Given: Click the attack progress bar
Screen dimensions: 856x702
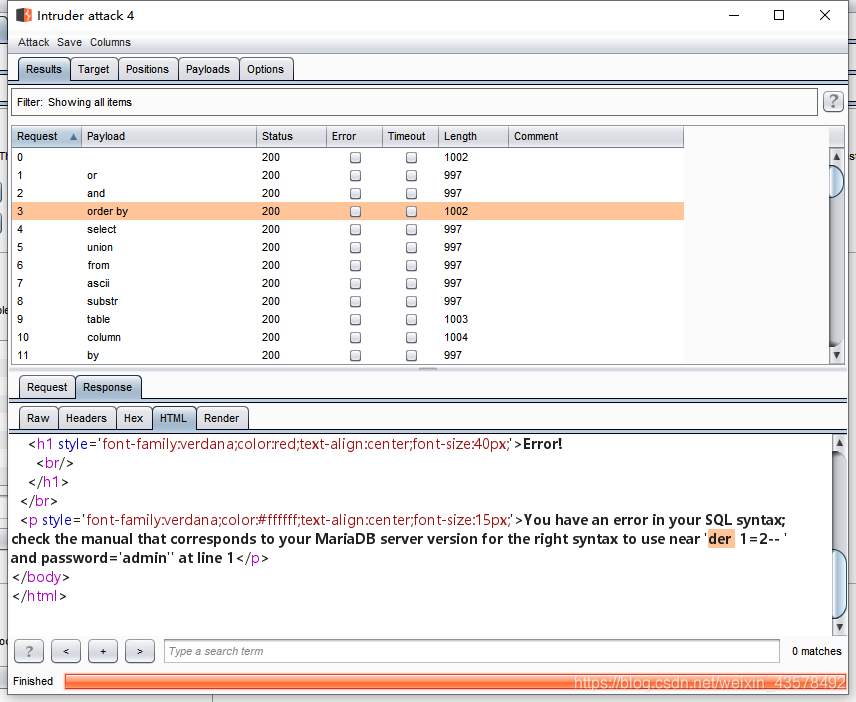Looking at the screenshot, I should tap(455, 681).
